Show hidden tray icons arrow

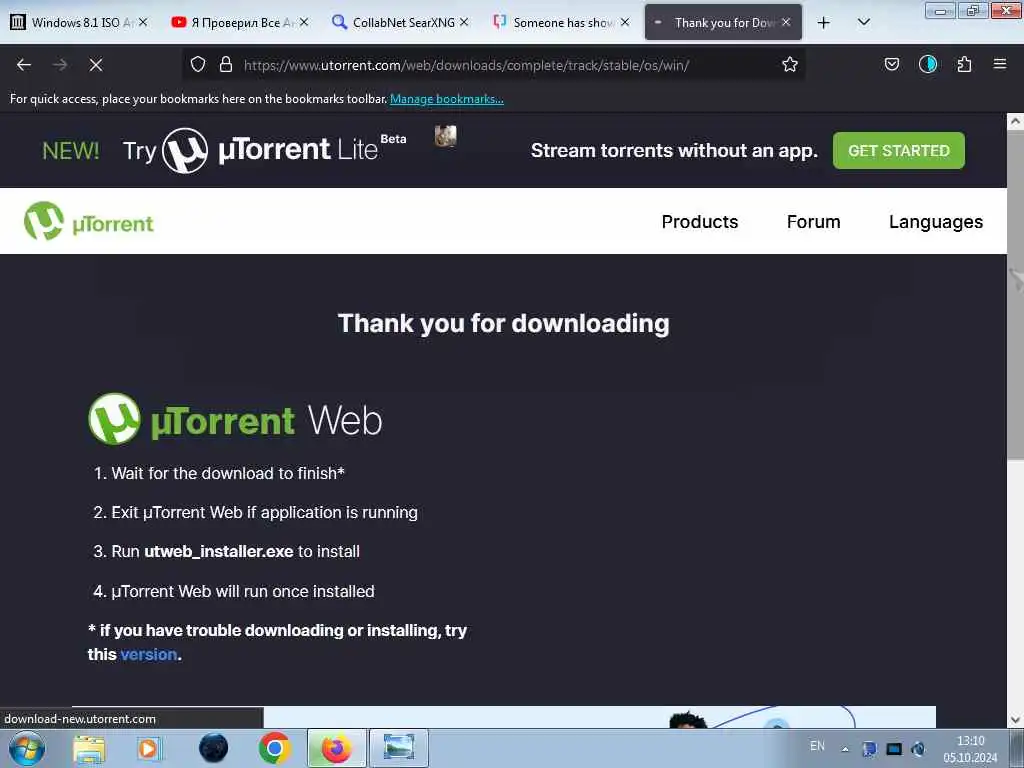click(845, 749)
